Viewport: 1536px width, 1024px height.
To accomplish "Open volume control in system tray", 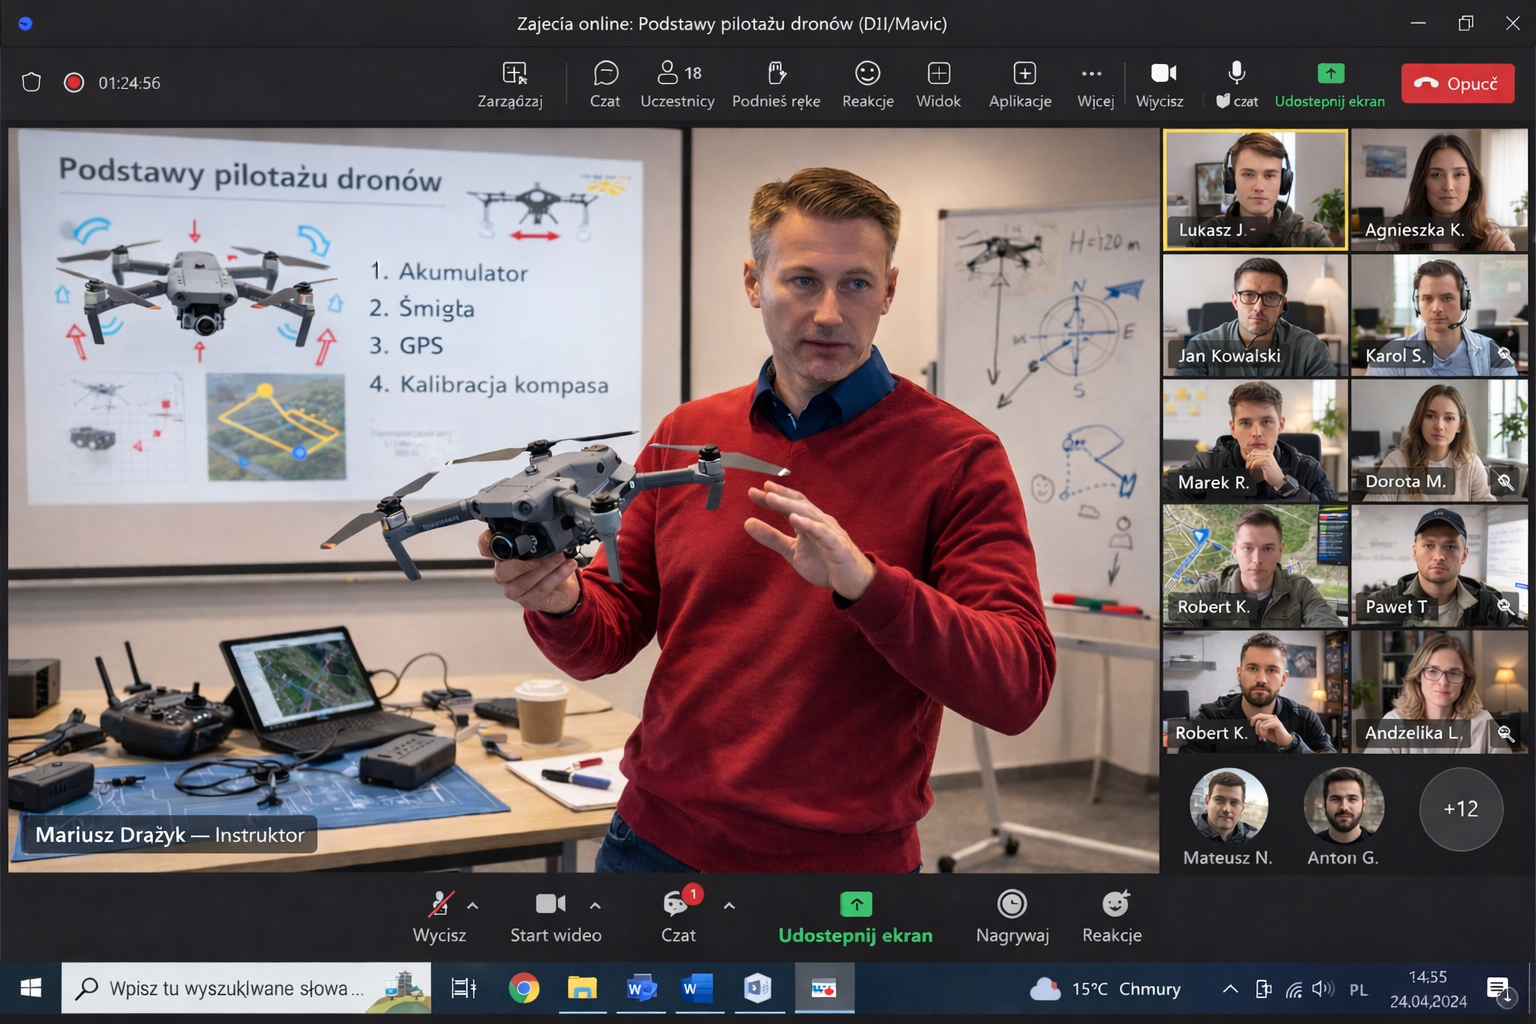I will (1323, 989).
